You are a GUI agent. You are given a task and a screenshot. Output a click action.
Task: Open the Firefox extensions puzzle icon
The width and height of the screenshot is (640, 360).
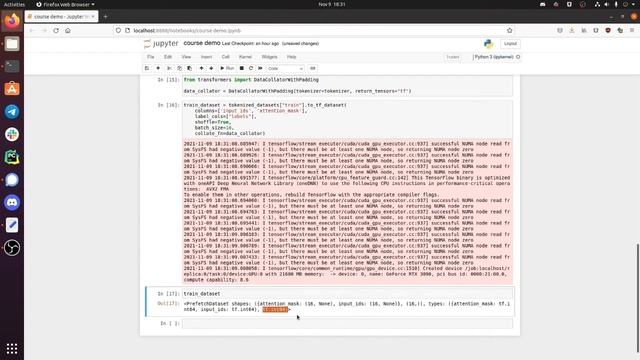pyautogui.click(x=620, y=31)
